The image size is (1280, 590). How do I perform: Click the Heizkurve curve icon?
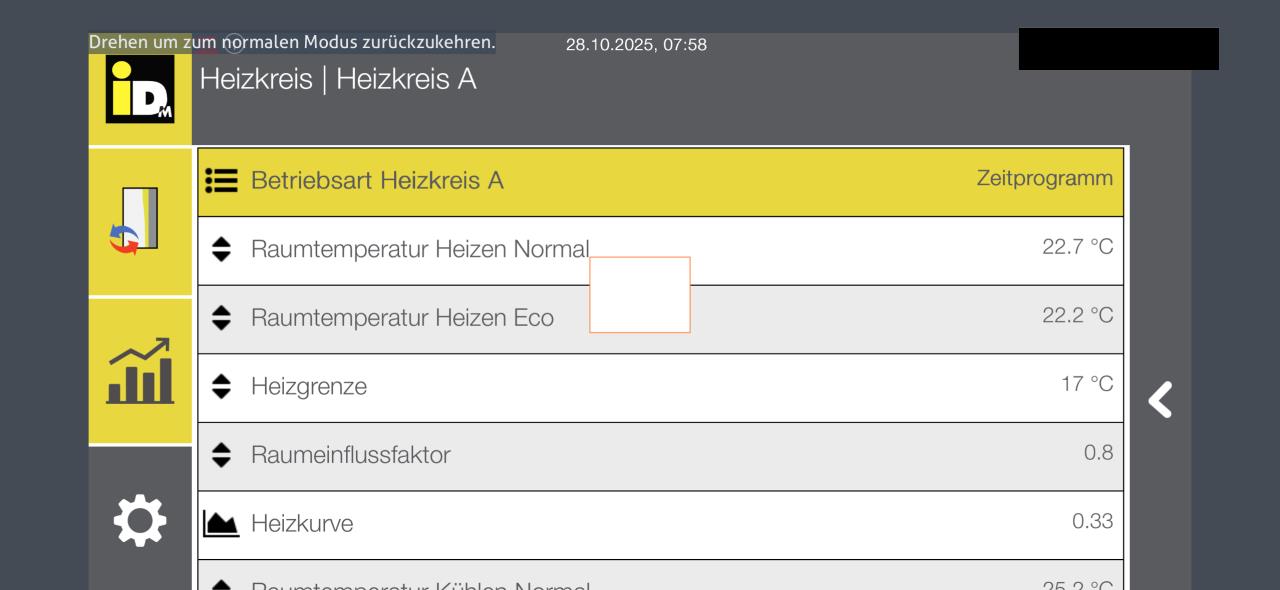point(221,523)
